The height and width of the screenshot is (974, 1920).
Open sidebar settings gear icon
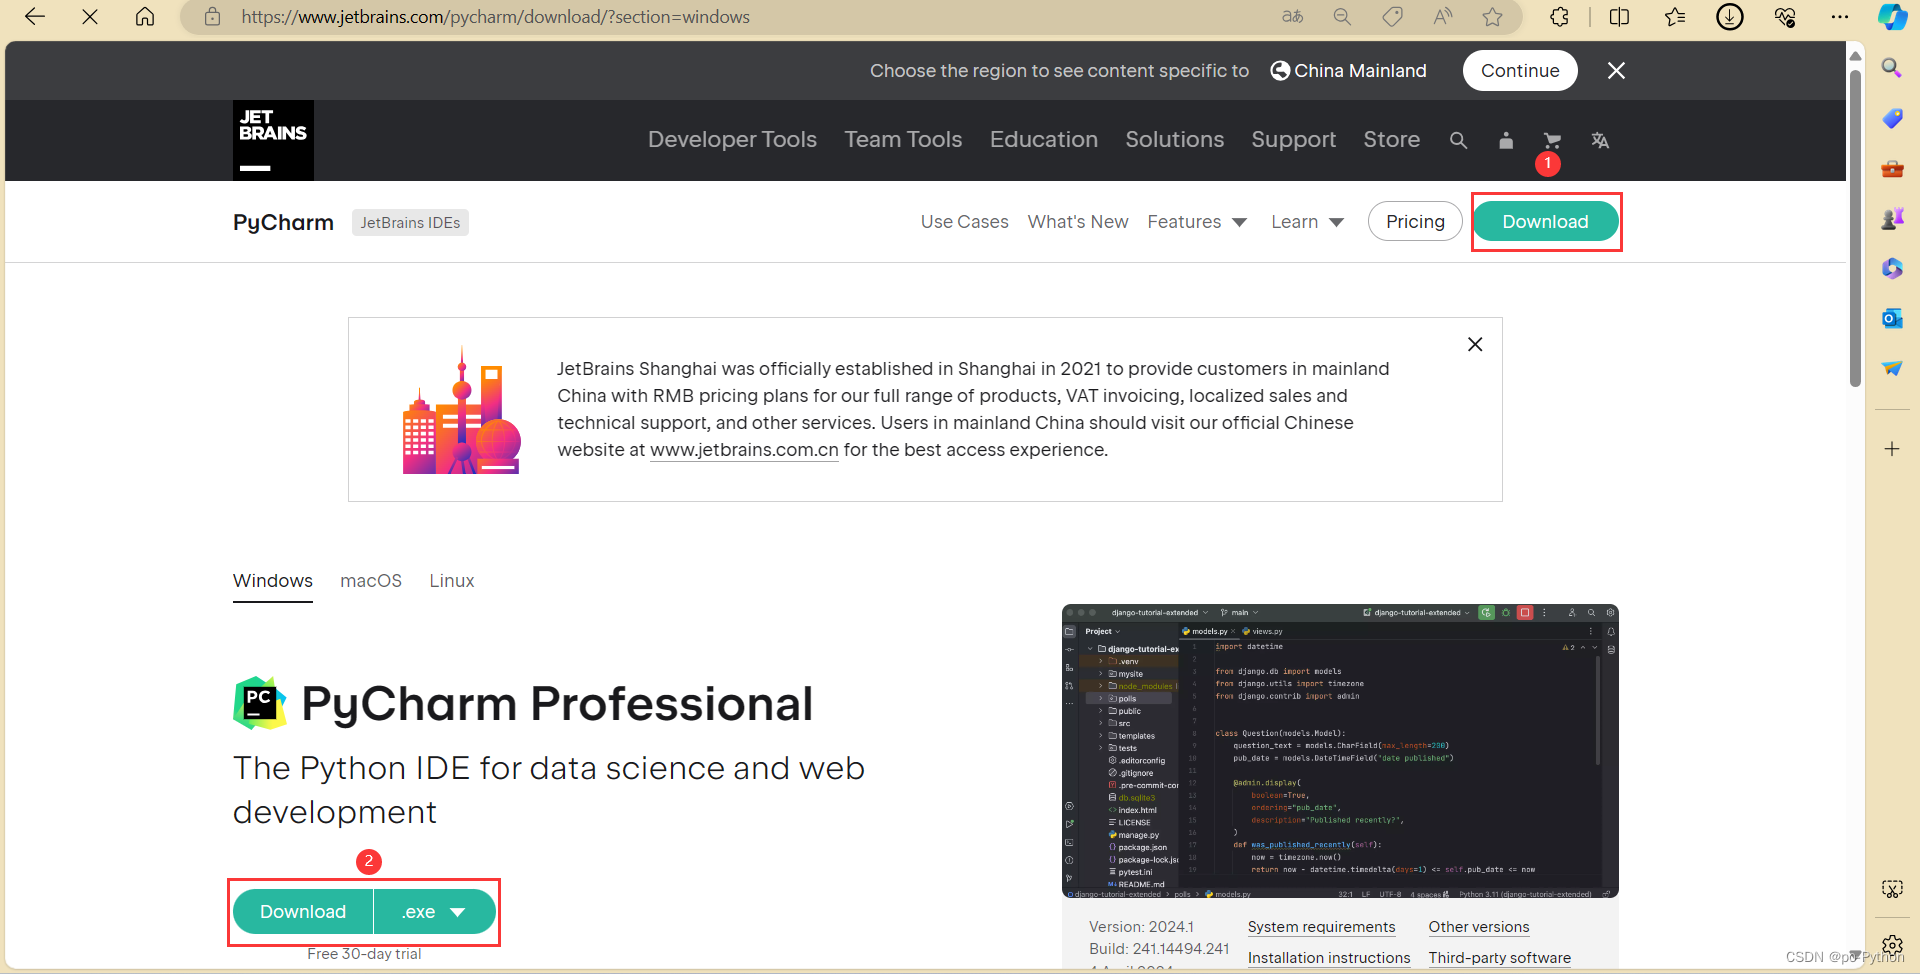pos(1892,945)
